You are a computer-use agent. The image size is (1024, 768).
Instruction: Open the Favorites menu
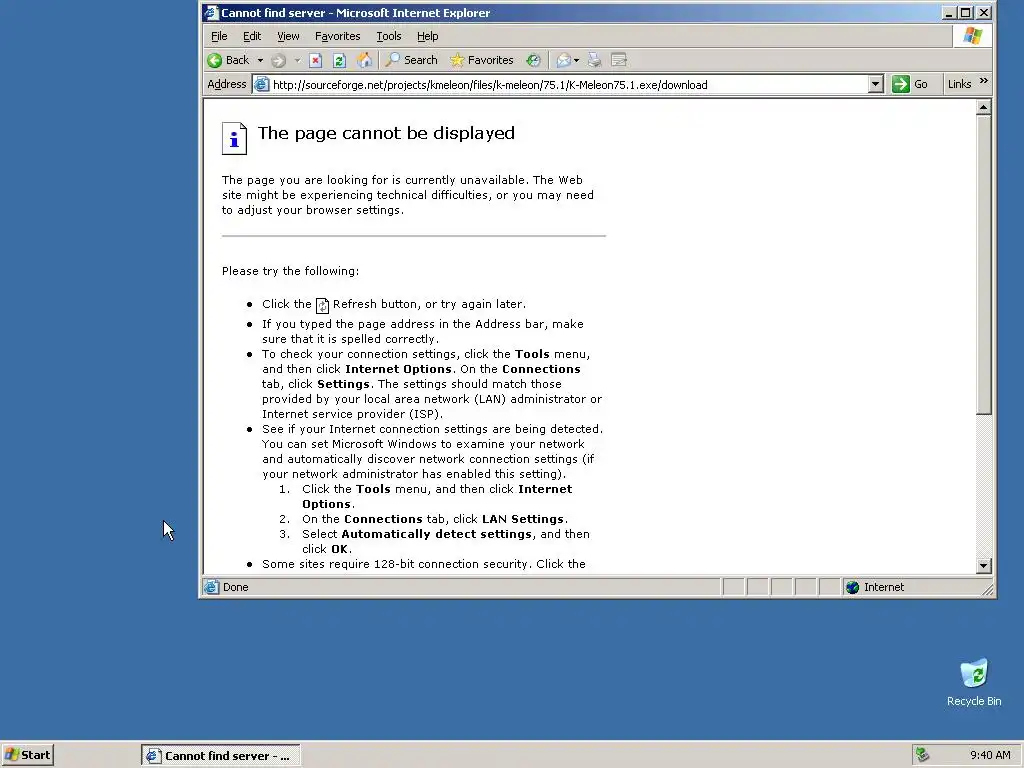coord(338,37)
